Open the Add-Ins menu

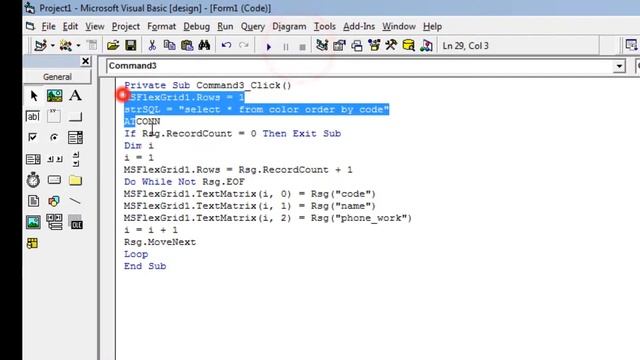tap(359, 27)
